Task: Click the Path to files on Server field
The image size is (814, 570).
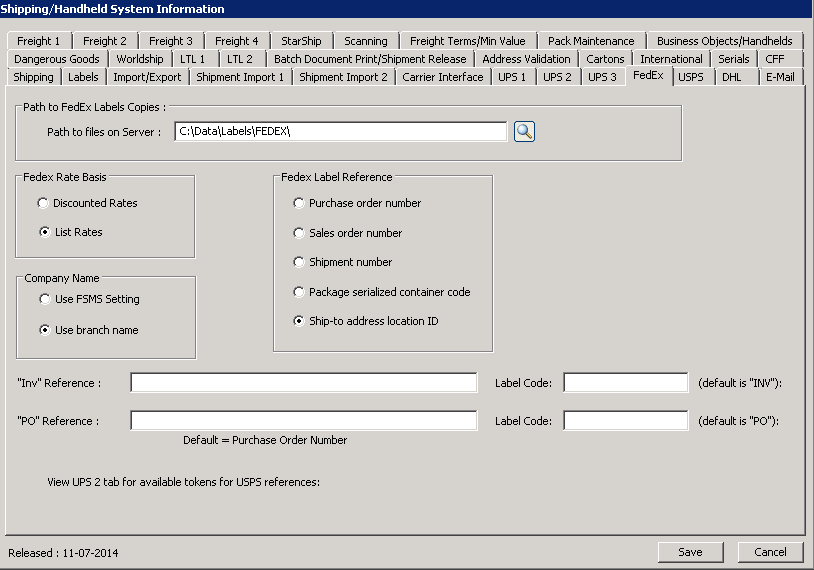Action: click(340, 132)
